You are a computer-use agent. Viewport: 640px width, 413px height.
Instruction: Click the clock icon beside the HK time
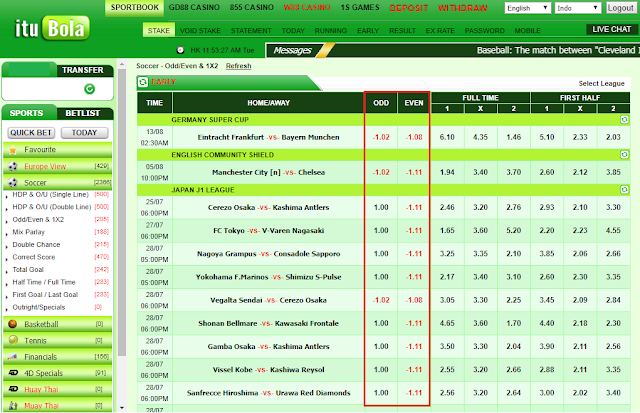180,50
